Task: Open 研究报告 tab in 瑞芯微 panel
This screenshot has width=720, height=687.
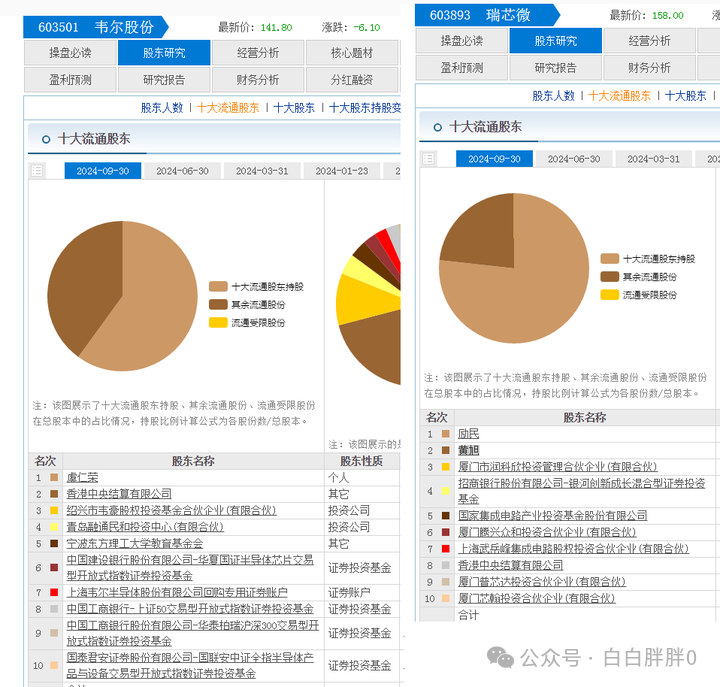Action: coord(556,68)
